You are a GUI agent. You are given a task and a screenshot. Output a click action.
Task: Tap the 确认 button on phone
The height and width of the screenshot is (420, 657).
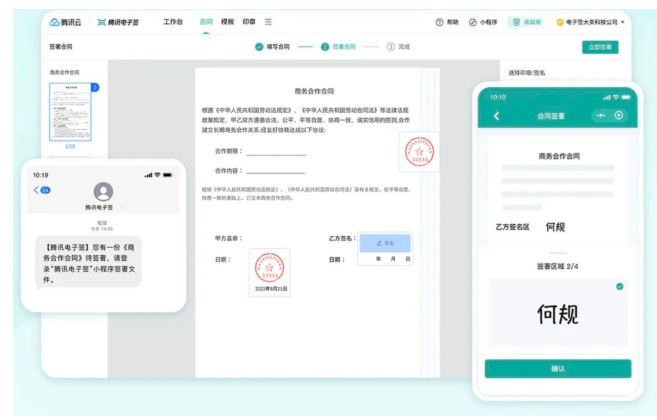558,368
